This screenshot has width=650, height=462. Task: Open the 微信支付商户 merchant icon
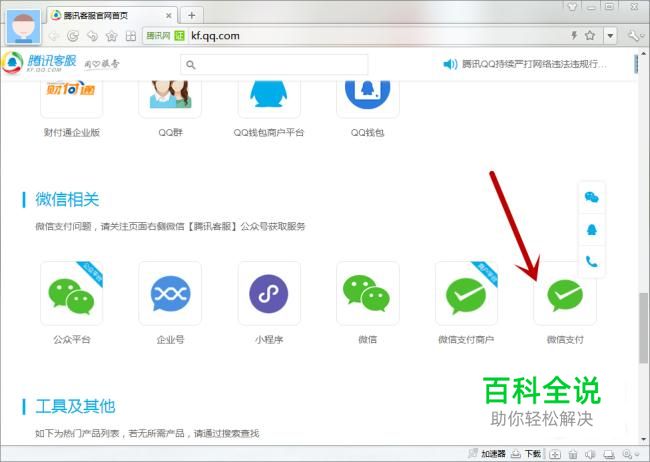coord(466,294)
